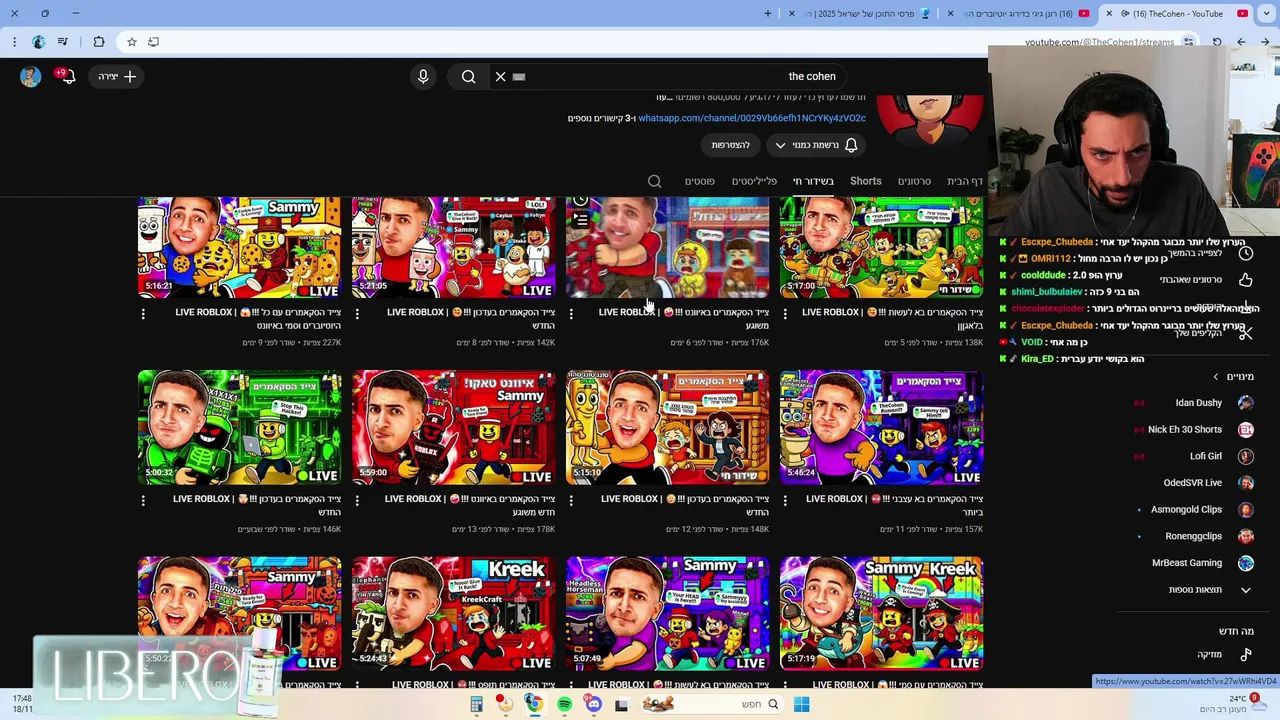Open the channel tabs search icon

[654, 181]
